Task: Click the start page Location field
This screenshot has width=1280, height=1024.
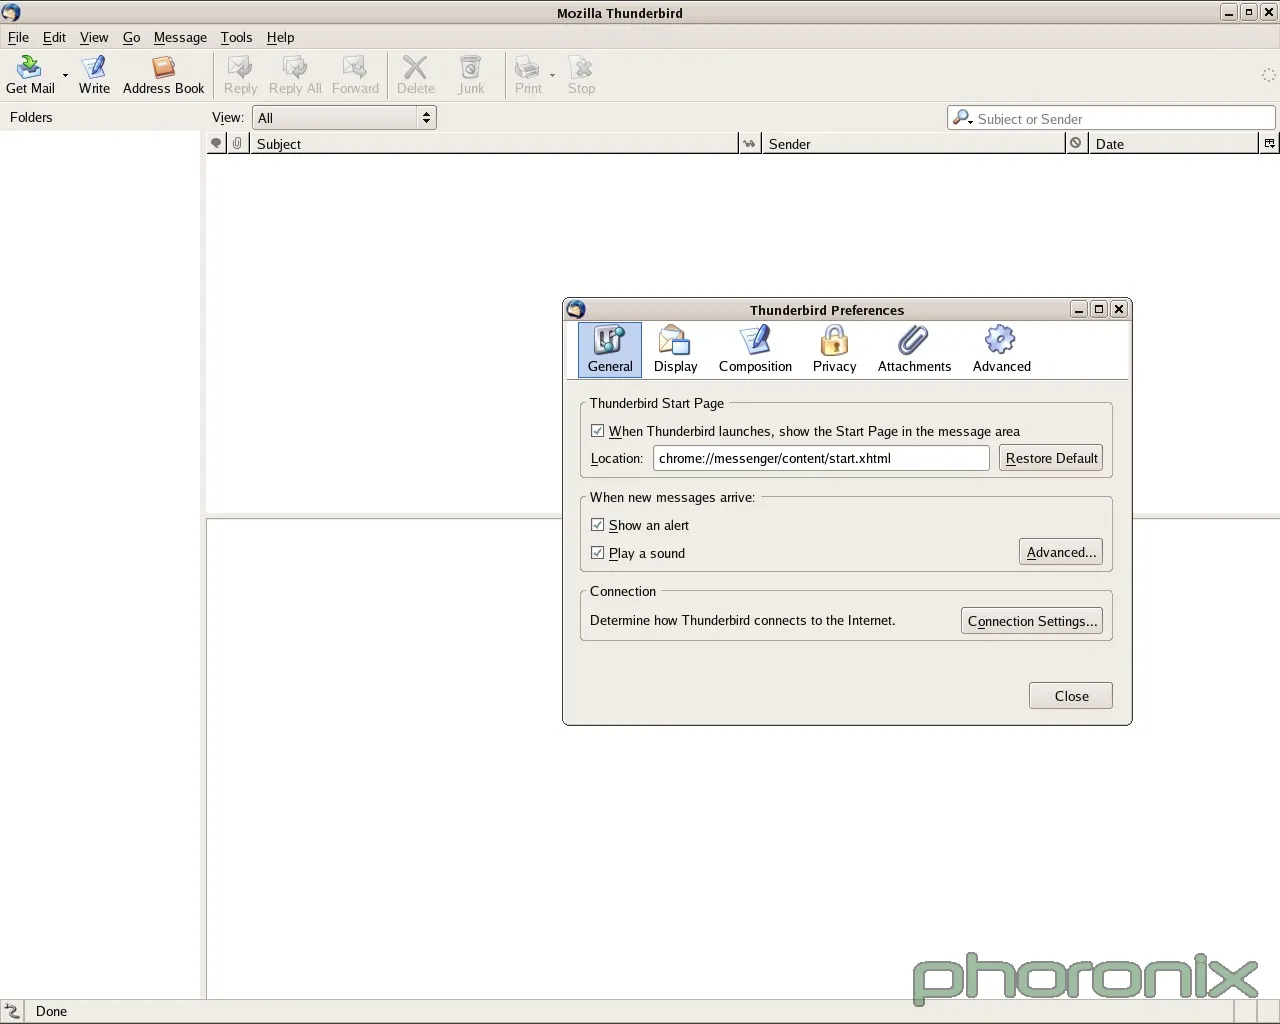Action: click(821, 458)
